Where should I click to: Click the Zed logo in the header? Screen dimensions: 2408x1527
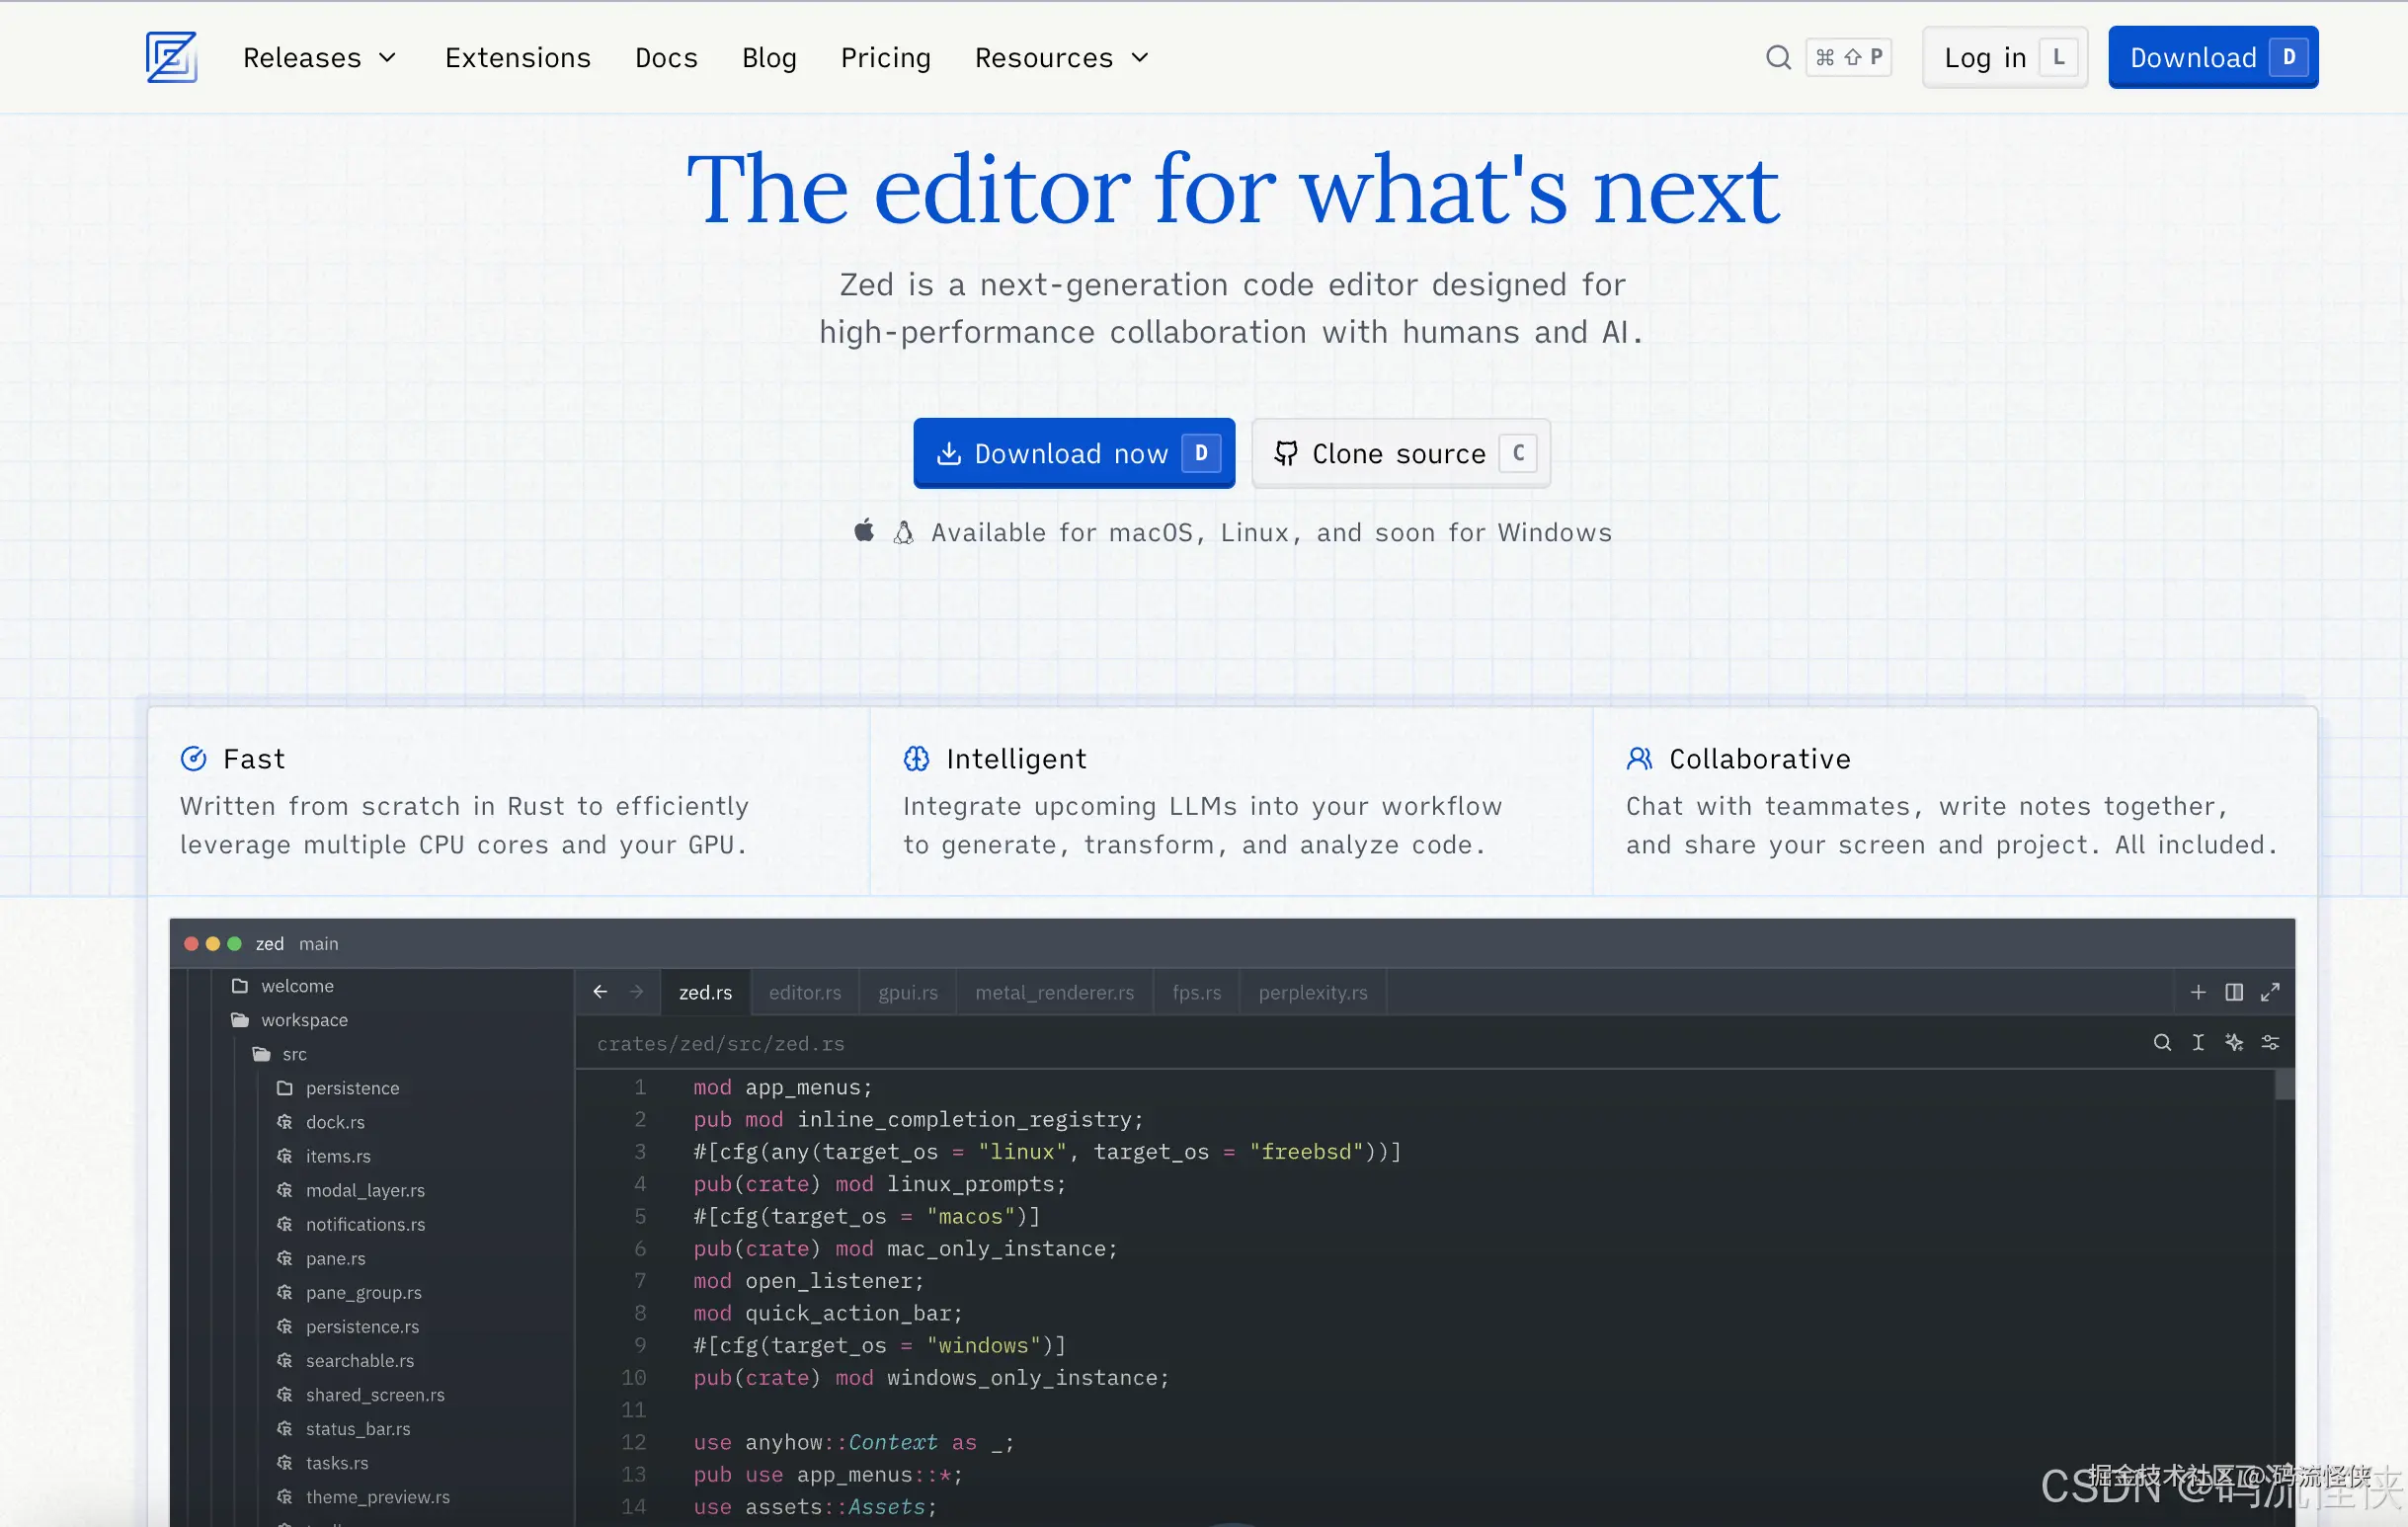tap(171, 57)
